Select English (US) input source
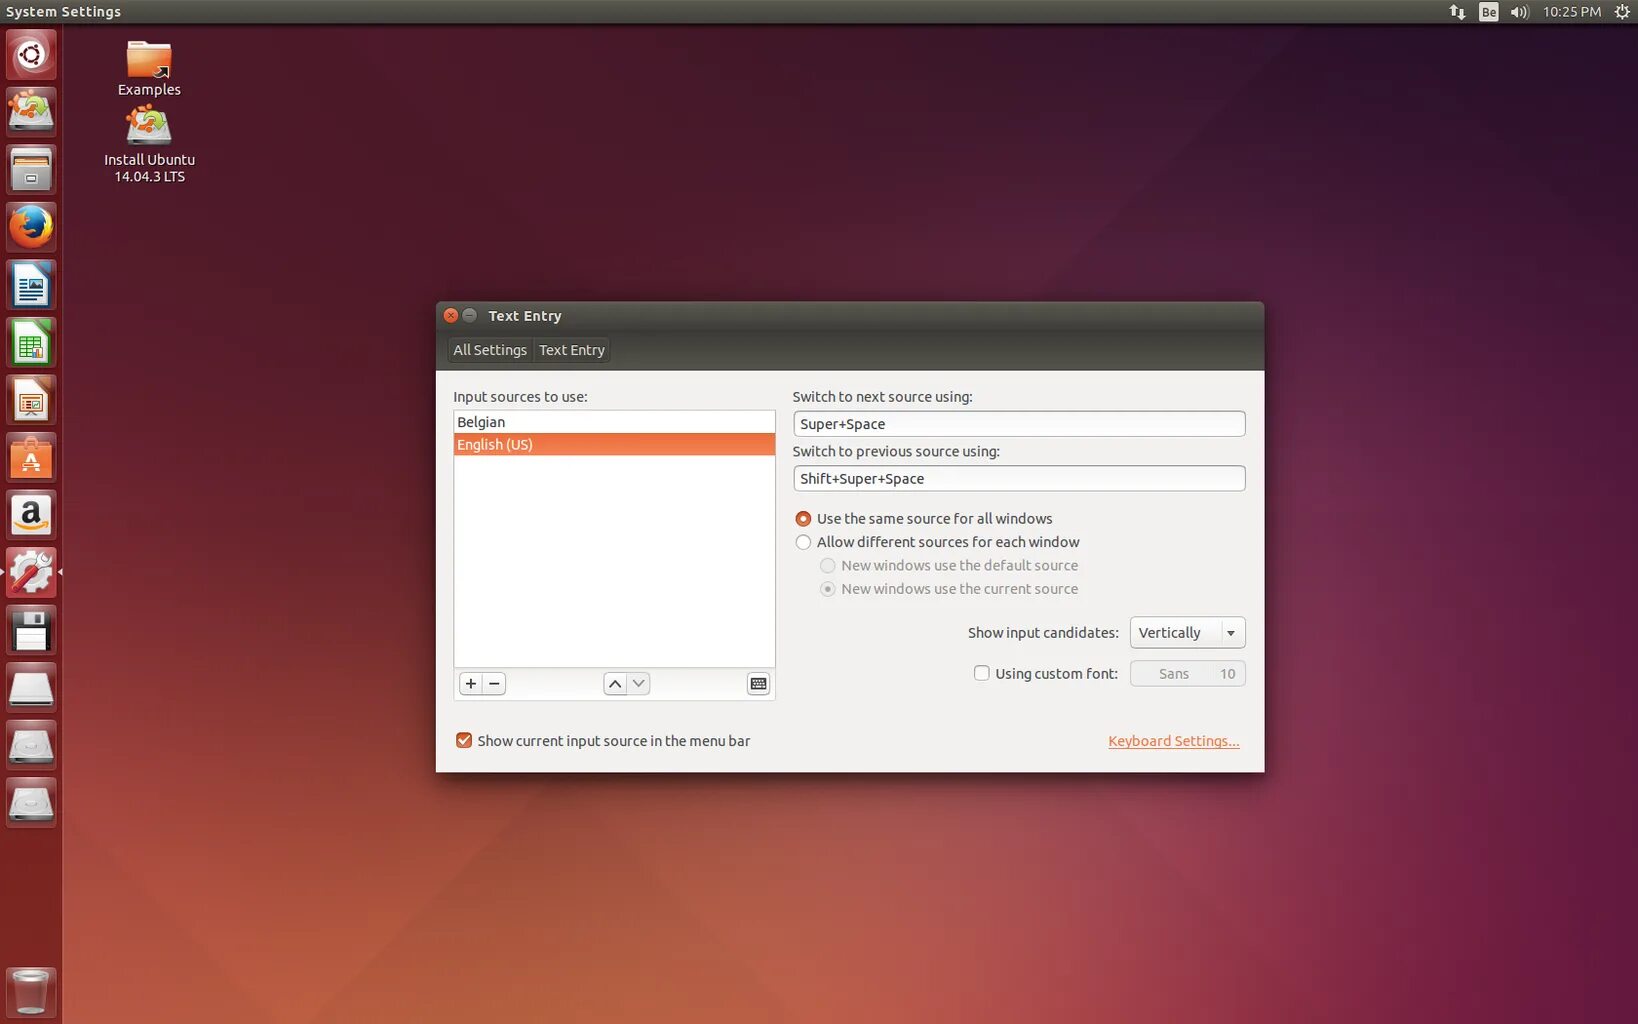 614,445
